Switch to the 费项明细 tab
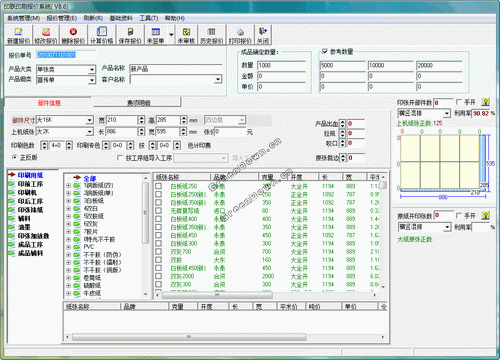This screenshot has width=500, height=360. click(138, 103)
